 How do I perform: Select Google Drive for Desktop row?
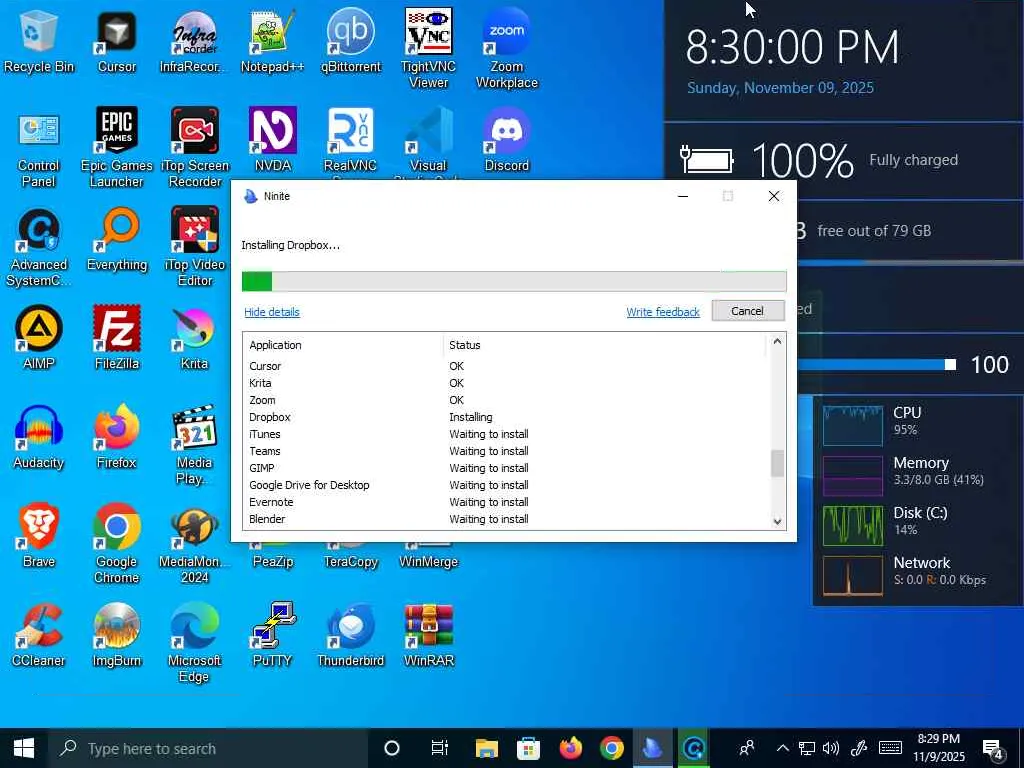pyautogui.click(x=506, y=485)
